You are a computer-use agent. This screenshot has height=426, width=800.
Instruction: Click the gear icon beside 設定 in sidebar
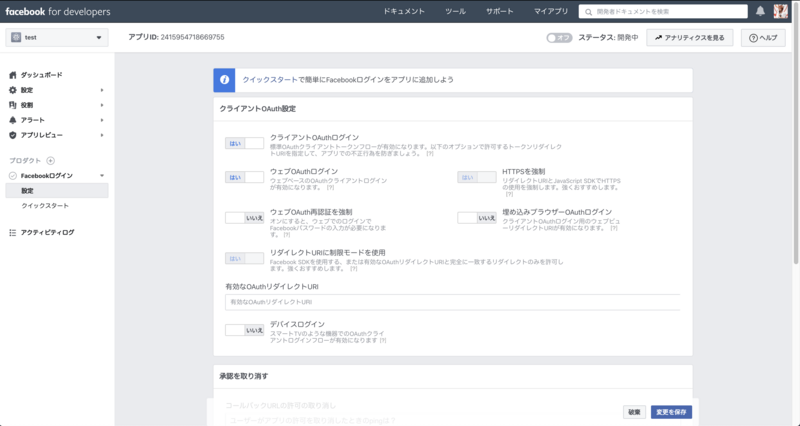[13, 90]
